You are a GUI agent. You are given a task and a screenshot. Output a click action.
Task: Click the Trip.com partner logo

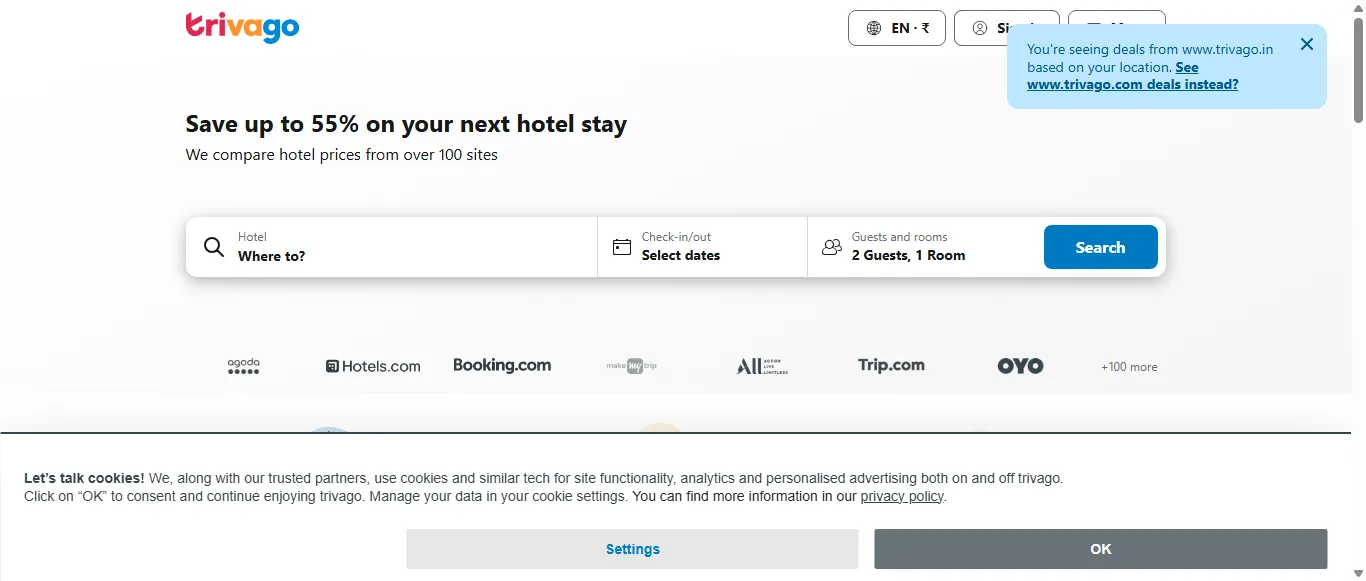tap(891, 366)
